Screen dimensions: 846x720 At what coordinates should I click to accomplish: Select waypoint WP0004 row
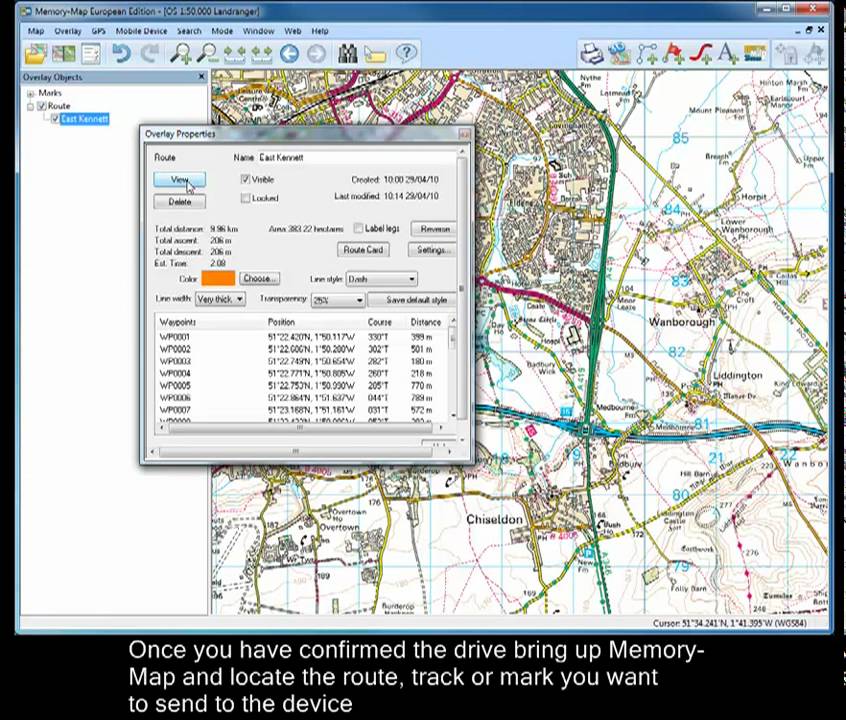point(302,373)
